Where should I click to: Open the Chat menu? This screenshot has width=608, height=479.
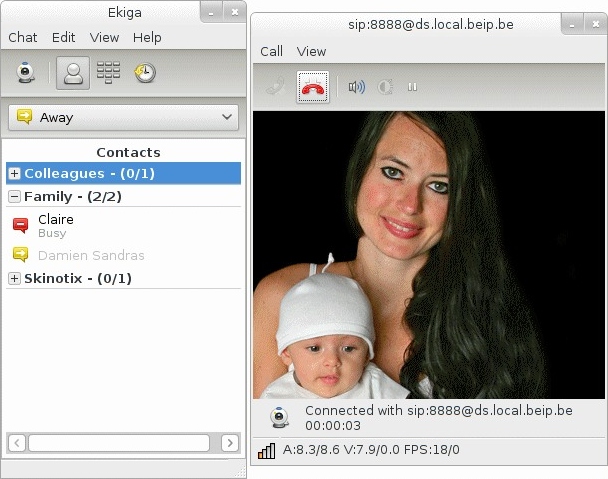(x=23, y=38)
